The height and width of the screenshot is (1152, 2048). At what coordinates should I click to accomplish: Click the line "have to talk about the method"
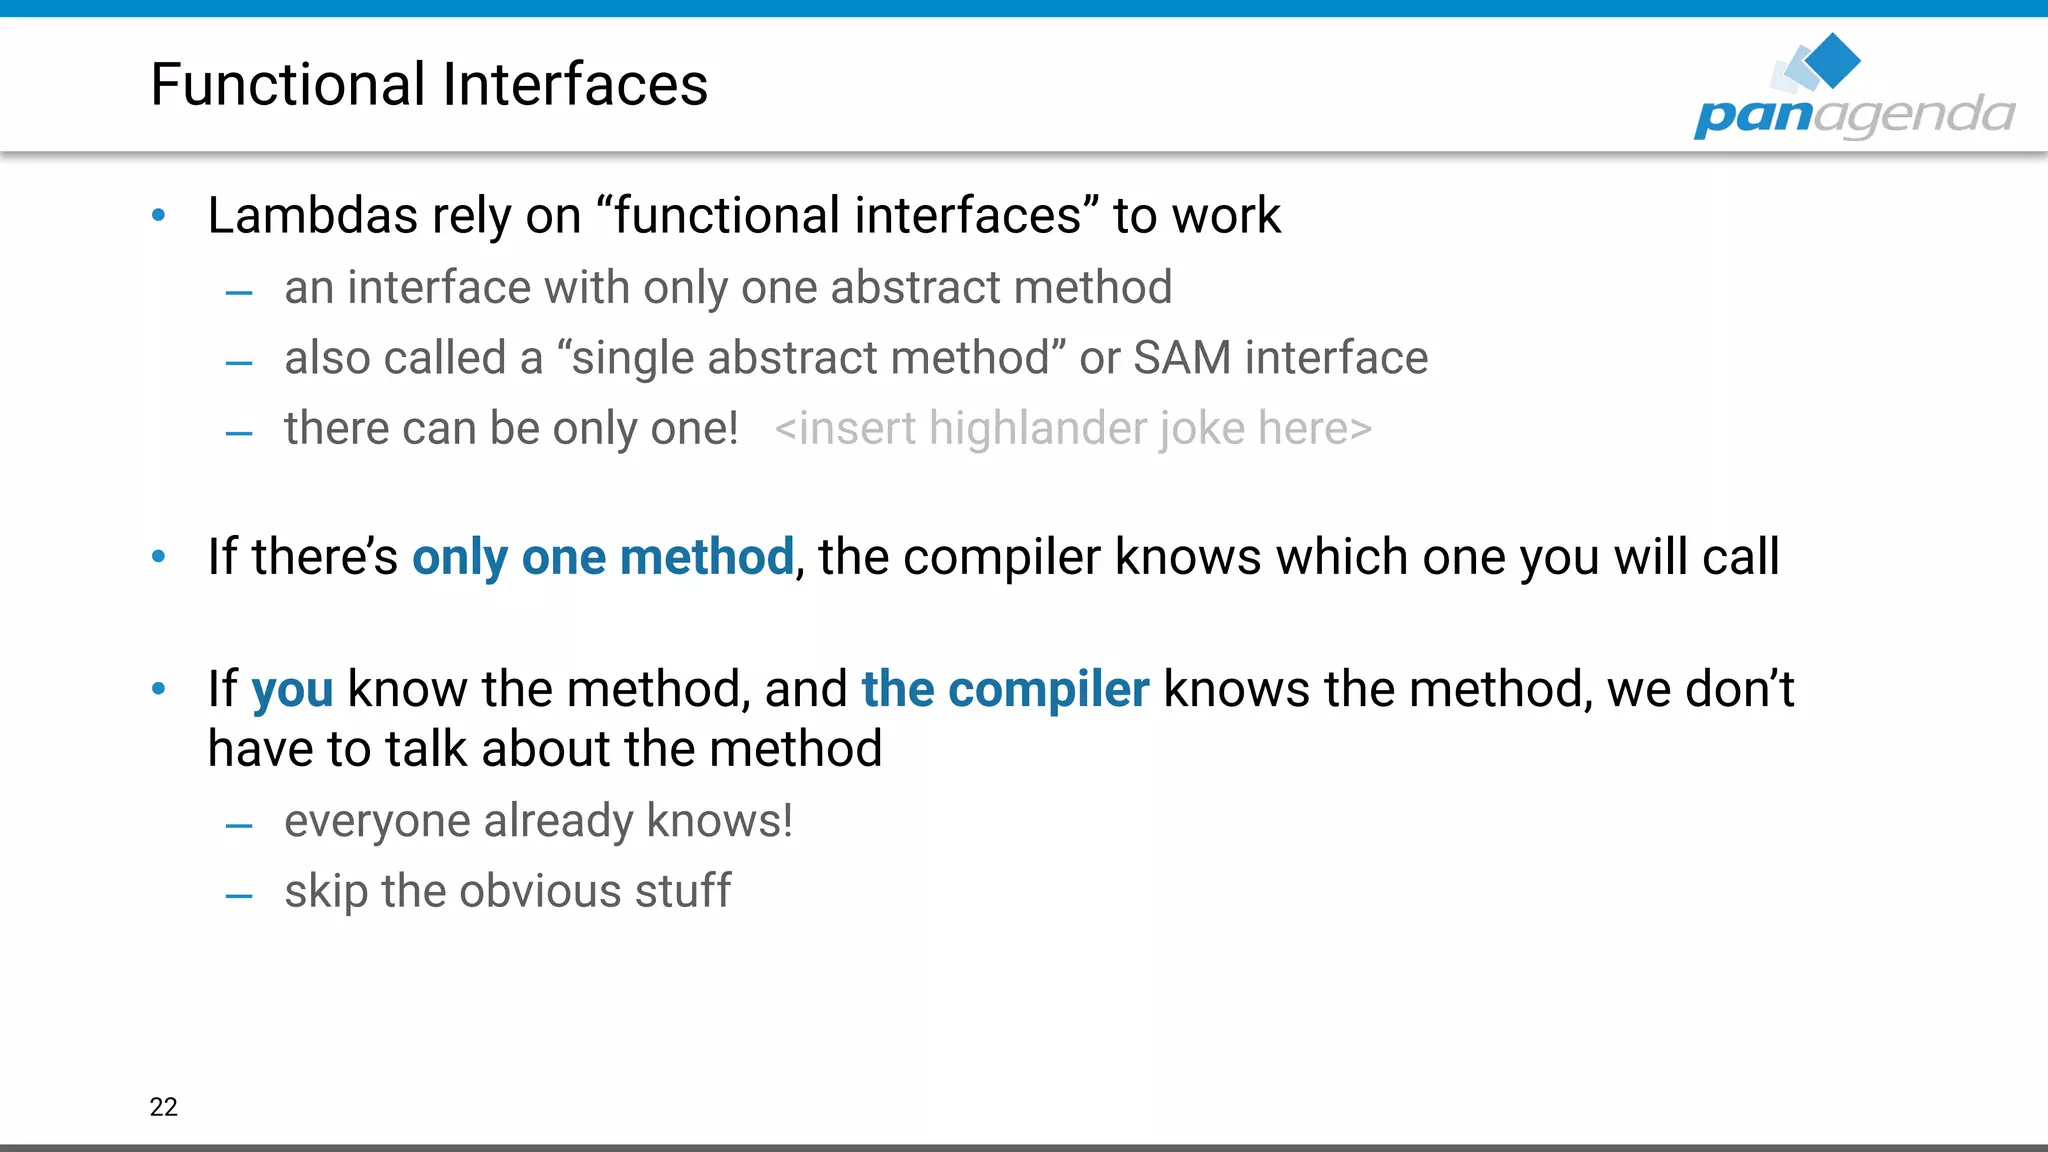[545, 748]
